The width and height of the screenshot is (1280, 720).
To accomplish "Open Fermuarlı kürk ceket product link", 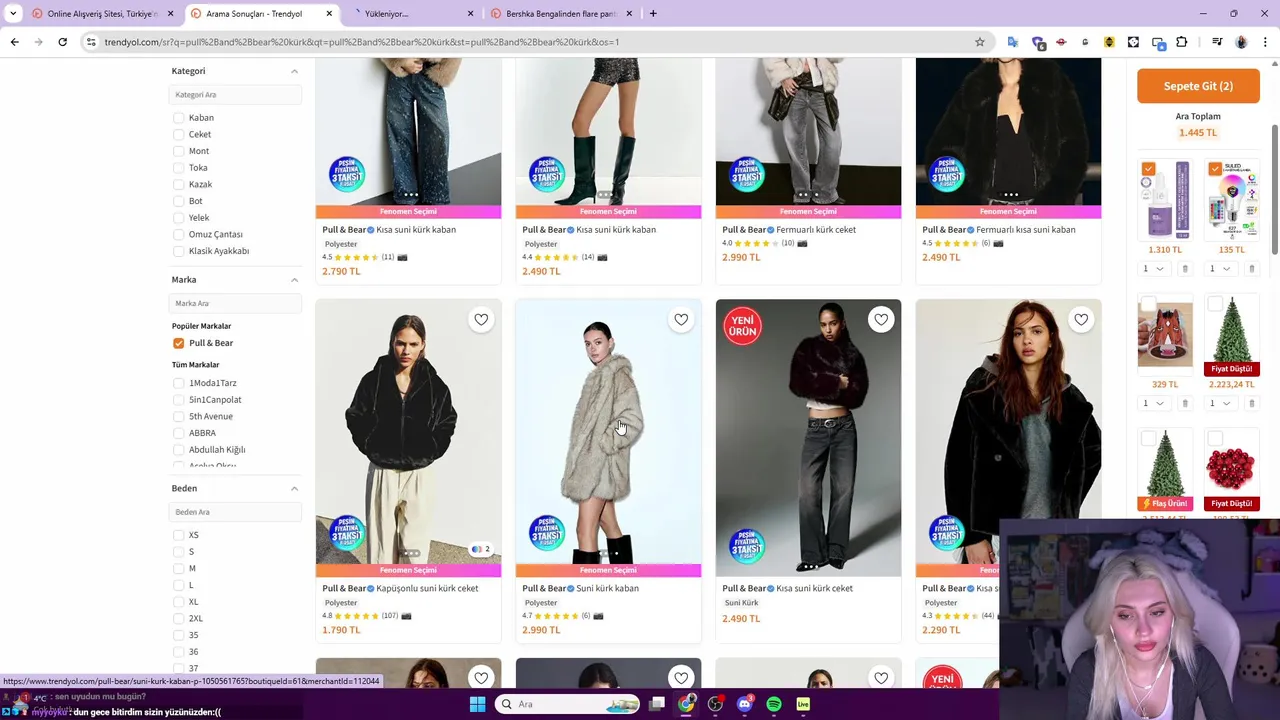I will (x=816, y=230).
